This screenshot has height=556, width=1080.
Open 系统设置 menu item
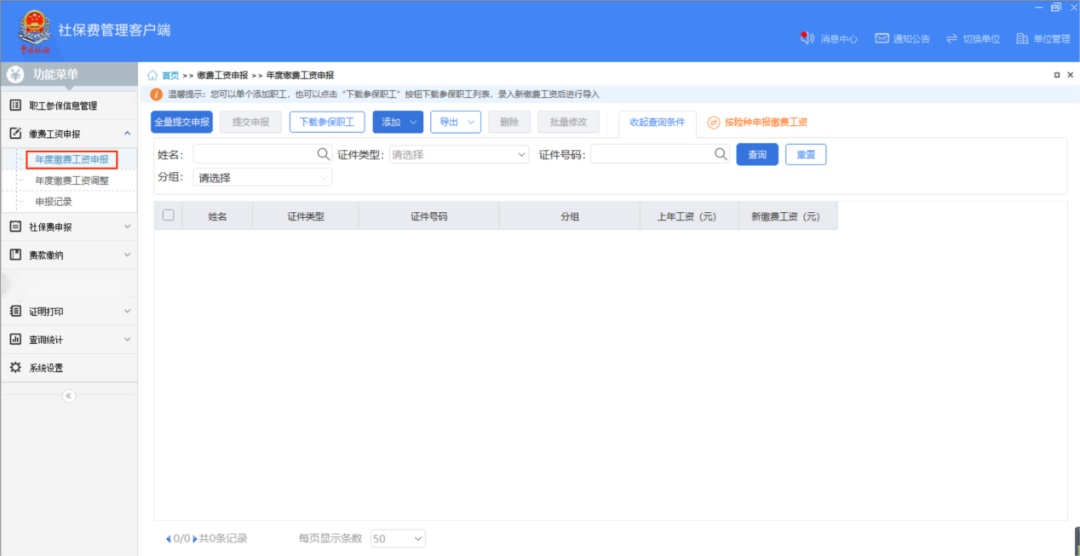pos(69,368)
